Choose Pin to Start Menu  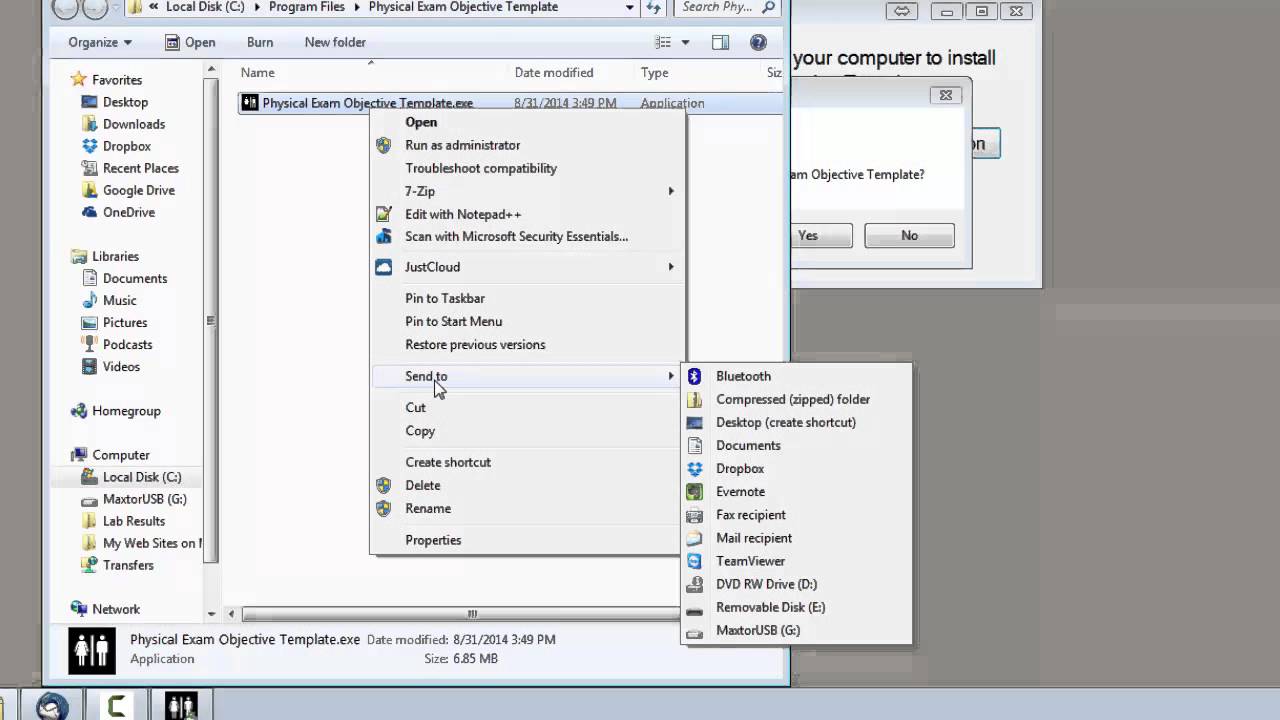[x=453, y=321]
